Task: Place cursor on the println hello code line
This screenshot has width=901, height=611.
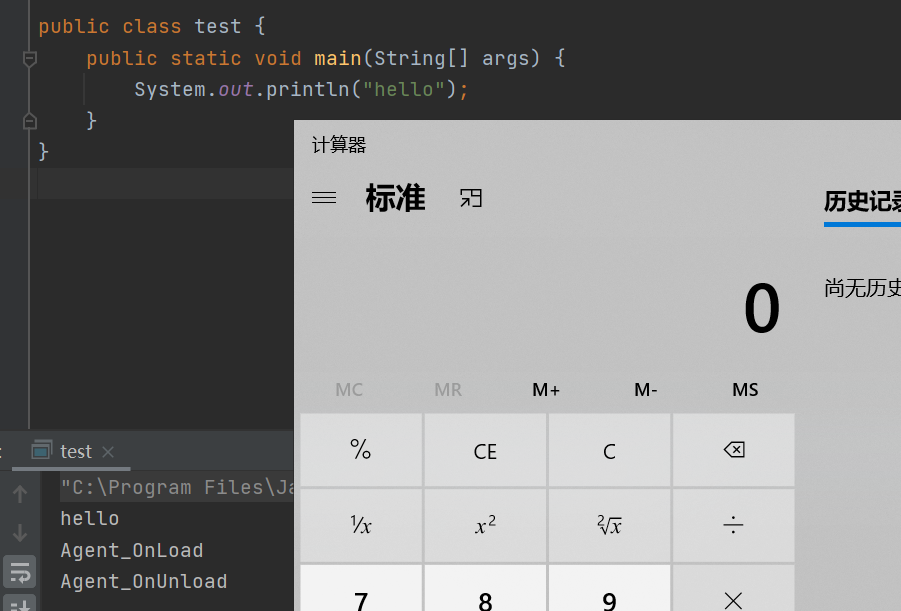Action: pos(301,90)
